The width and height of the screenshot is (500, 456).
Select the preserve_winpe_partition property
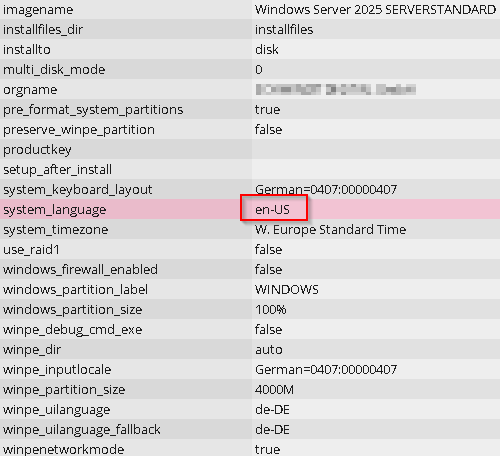click(x=79, y=130)
